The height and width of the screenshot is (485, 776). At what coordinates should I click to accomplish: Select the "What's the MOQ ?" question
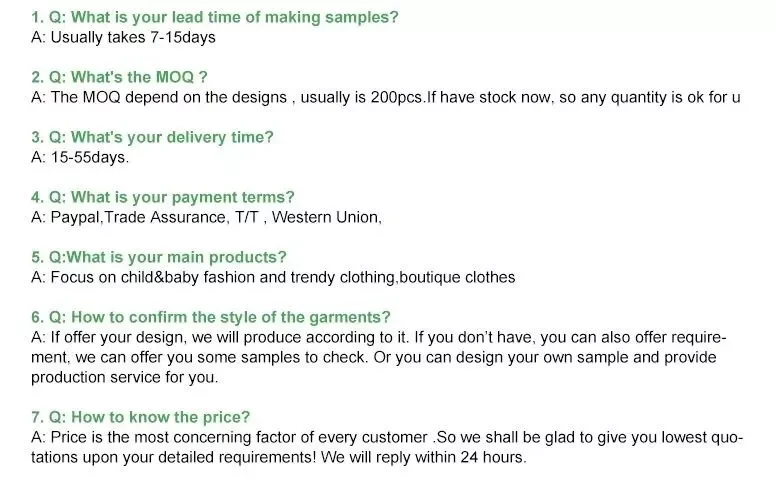coord(119,77)
